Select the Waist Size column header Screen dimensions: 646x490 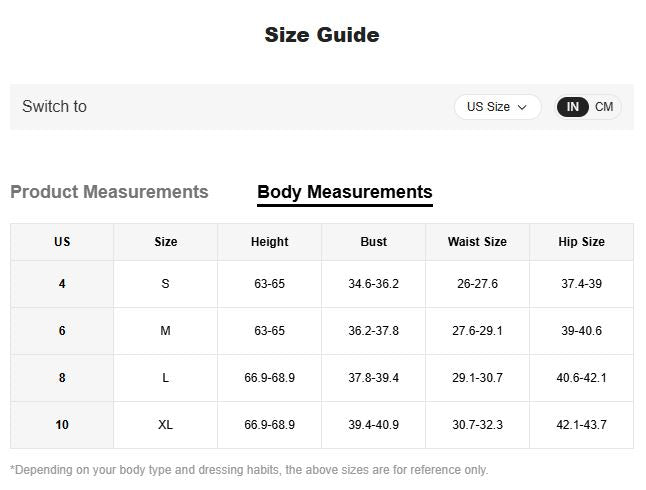[x=477, y=242]
